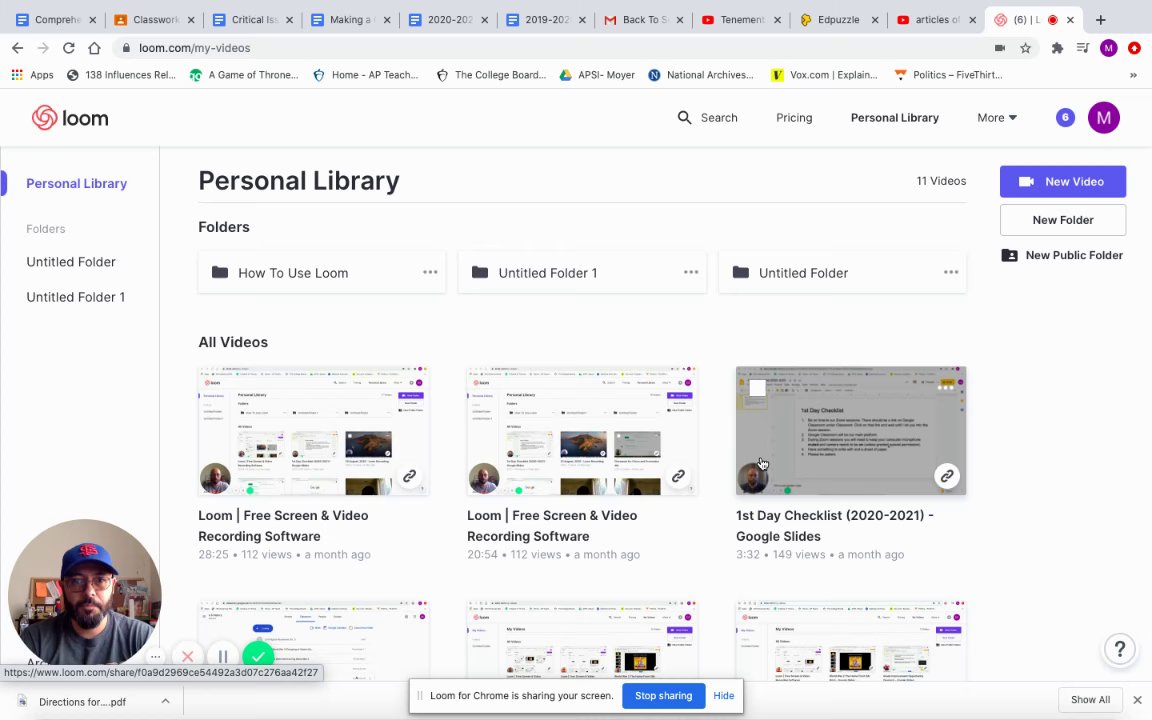The width and height of the screenshot is (1152, 720).
Task: Click the New Video button
Action: [x=1062, y=181]
